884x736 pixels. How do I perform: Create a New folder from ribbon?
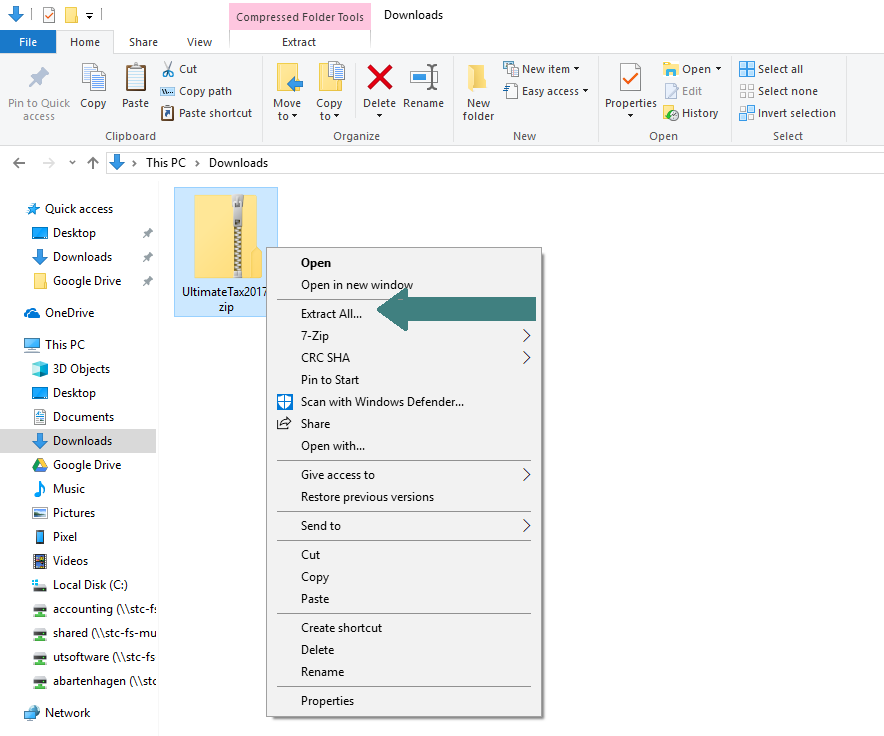478,92
